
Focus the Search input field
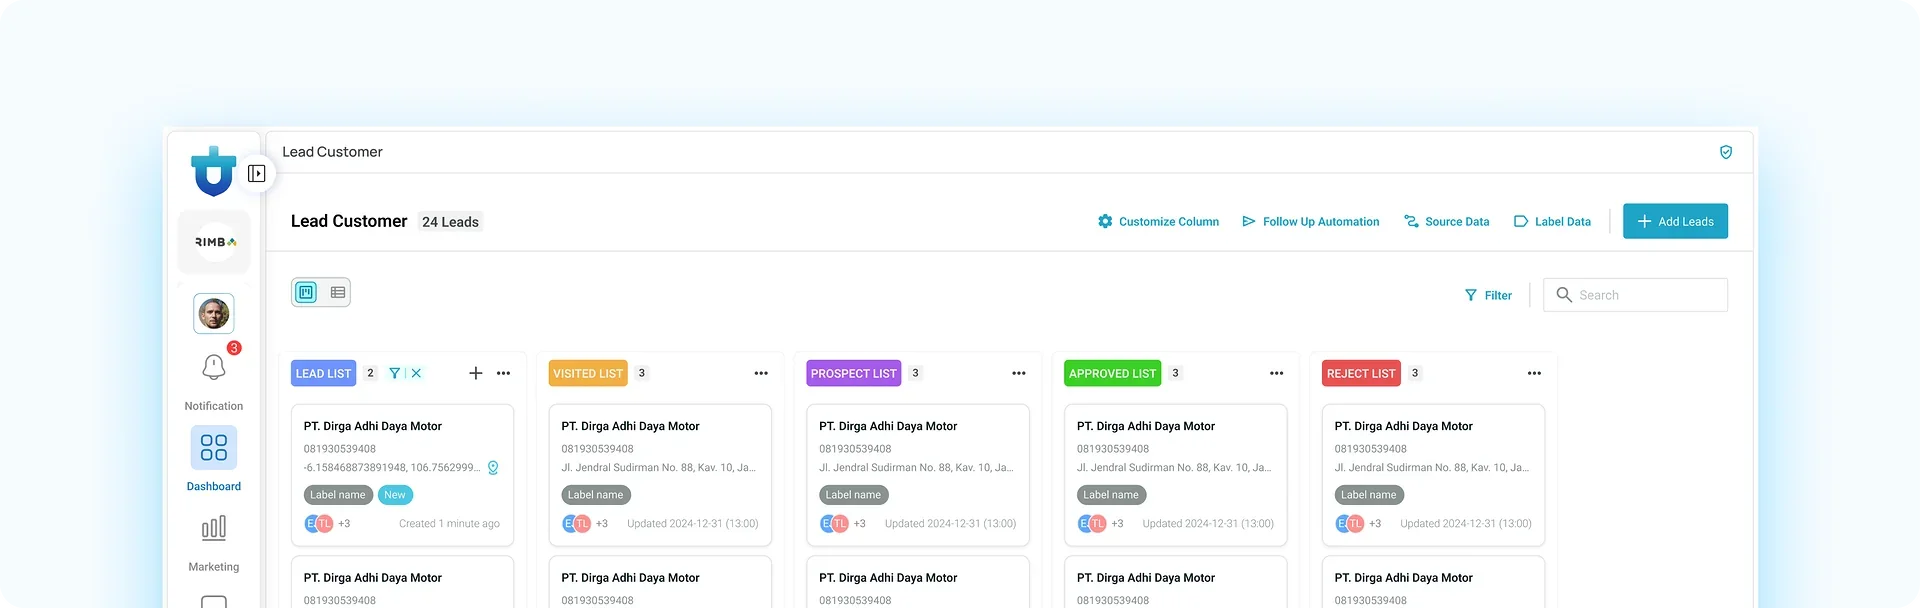coord(1635,295)
